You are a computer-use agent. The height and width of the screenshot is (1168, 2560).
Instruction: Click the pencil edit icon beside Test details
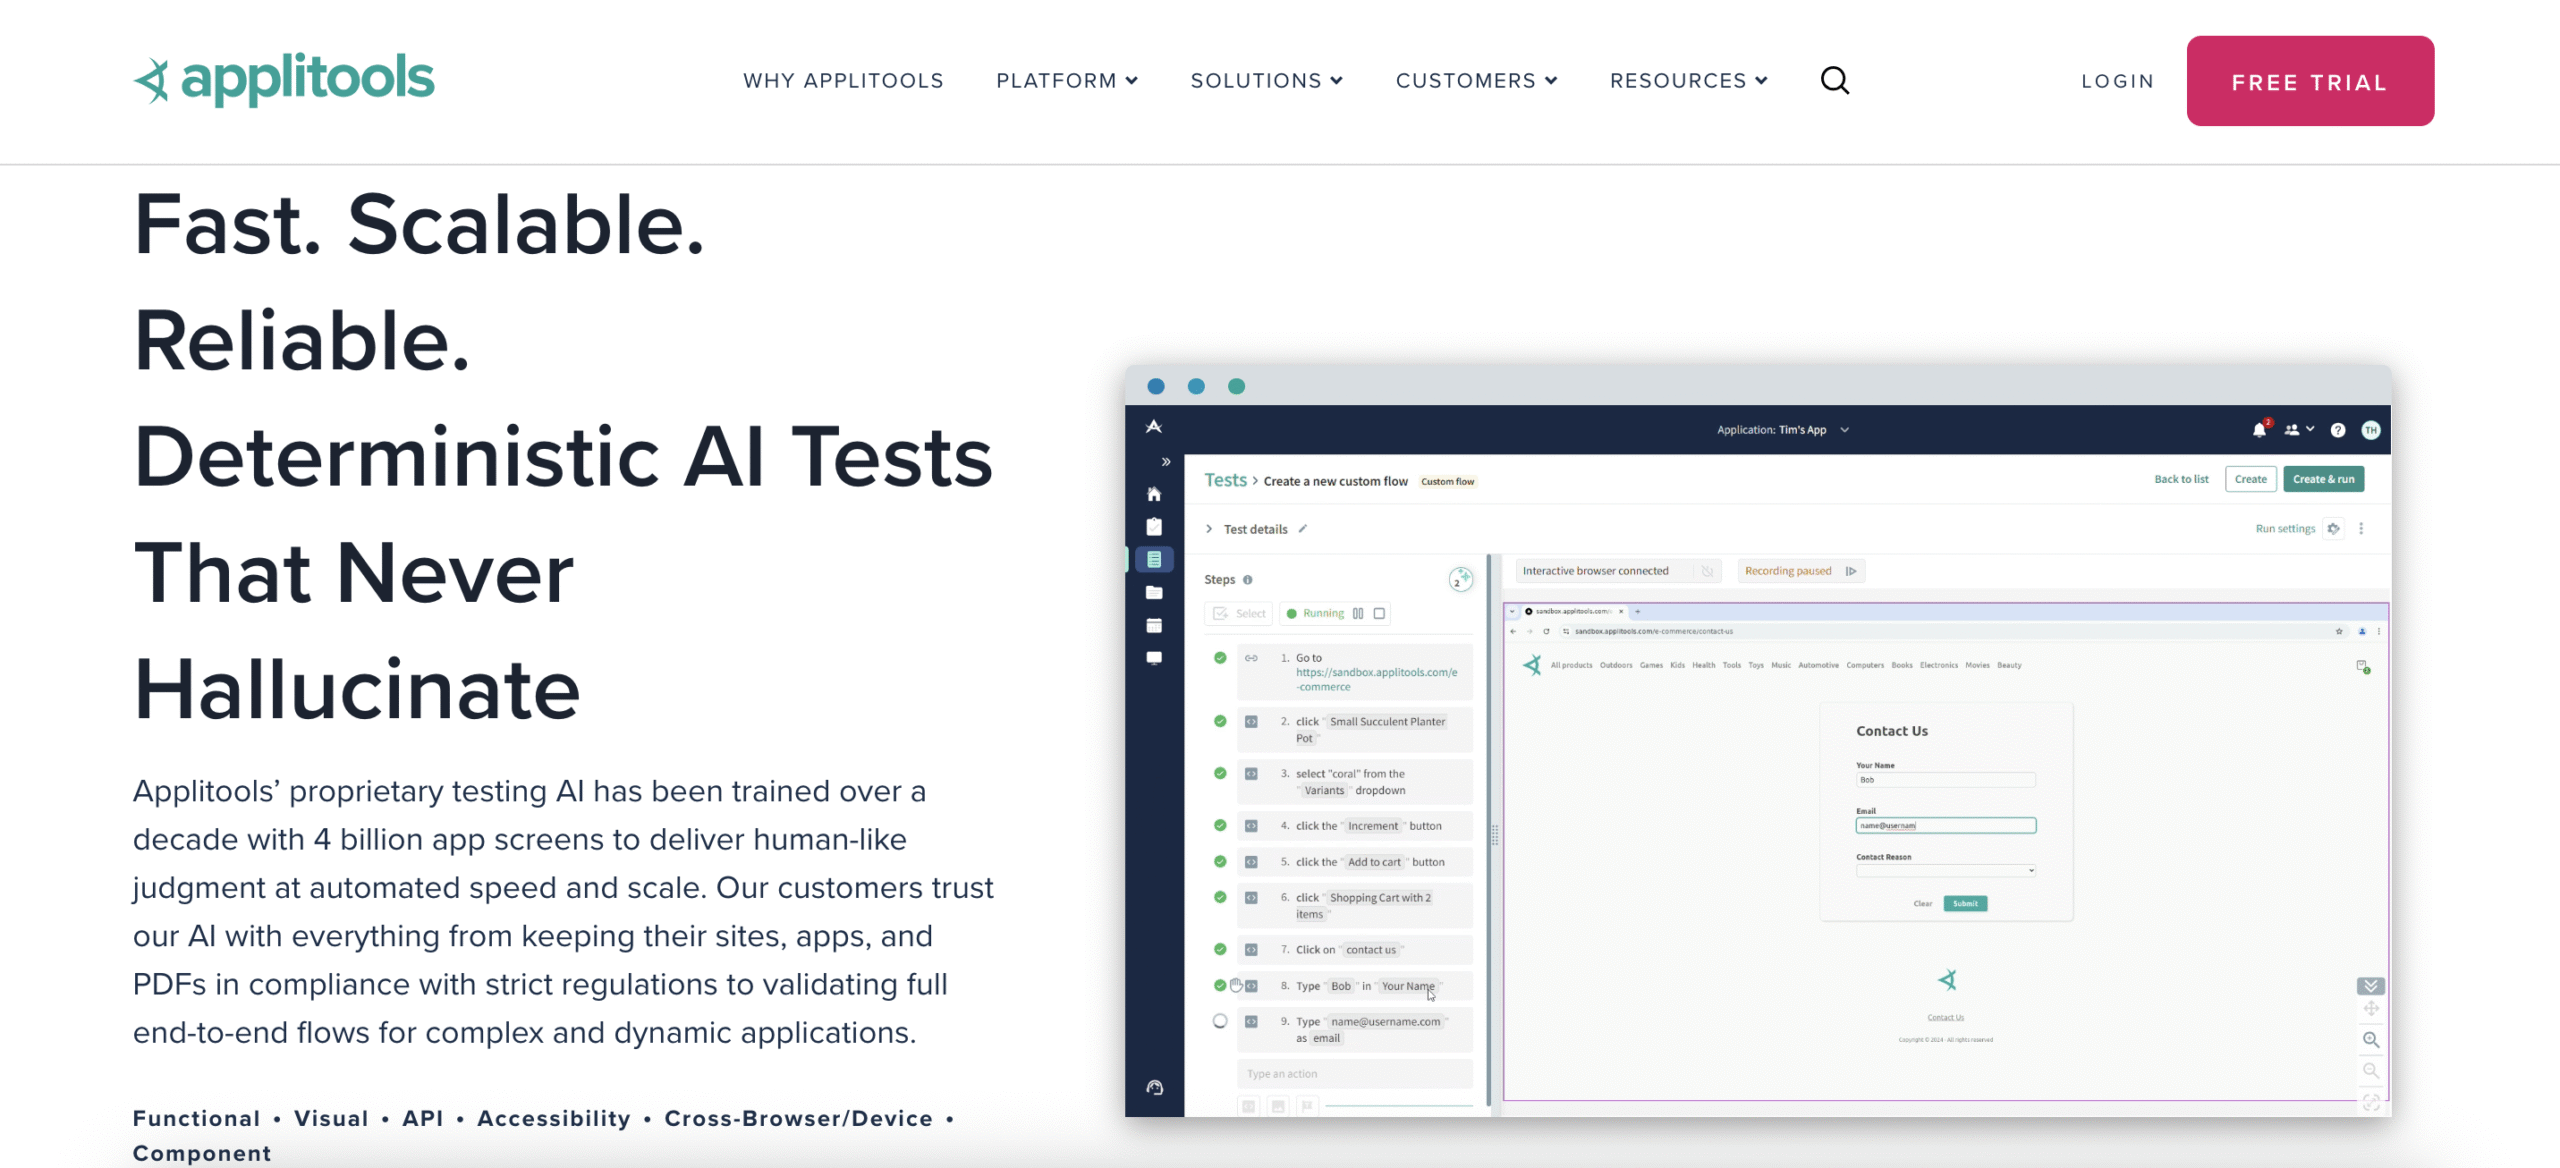[1303, 529]
